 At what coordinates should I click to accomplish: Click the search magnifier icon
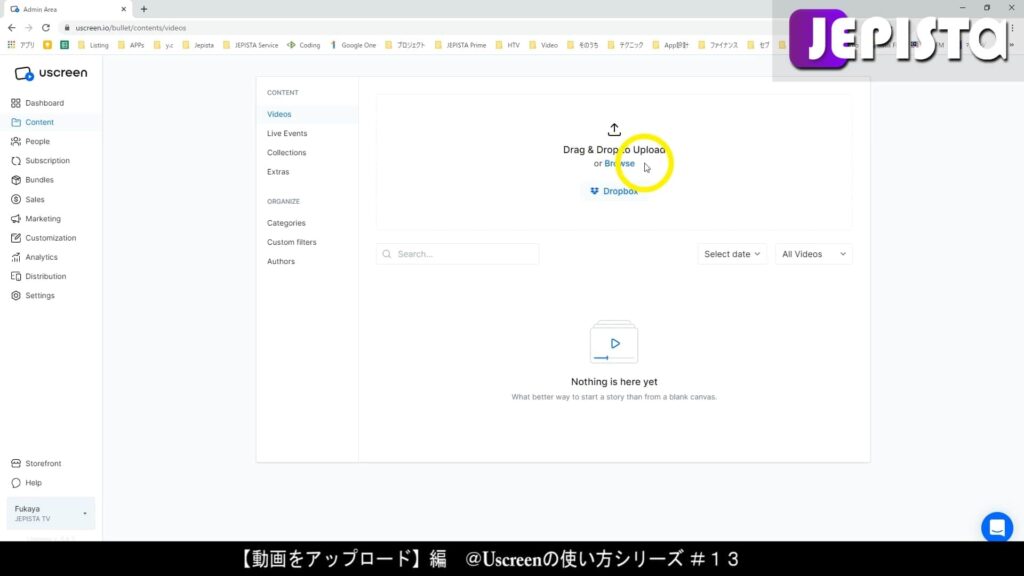coord(387,254)
